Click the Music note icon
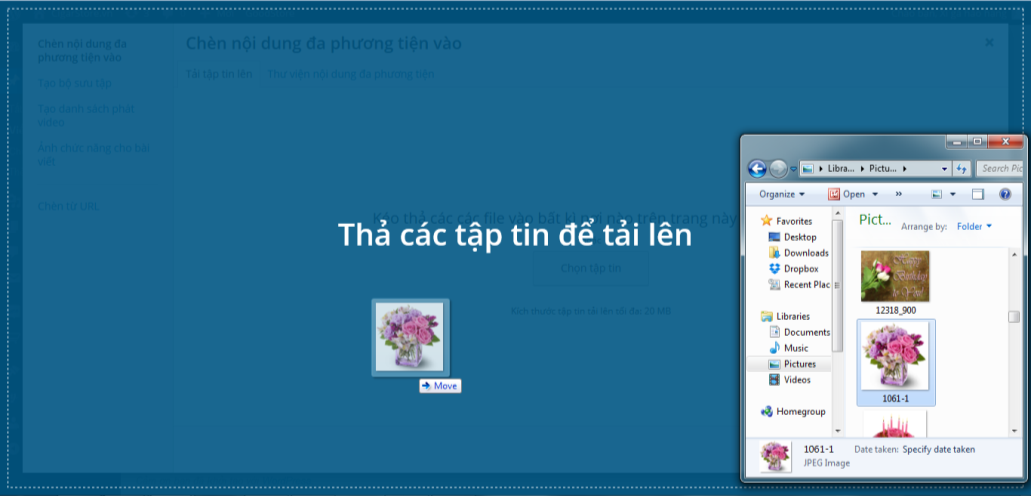The height and width of the screenshot is (496, 1031). [x=775, y=348]
